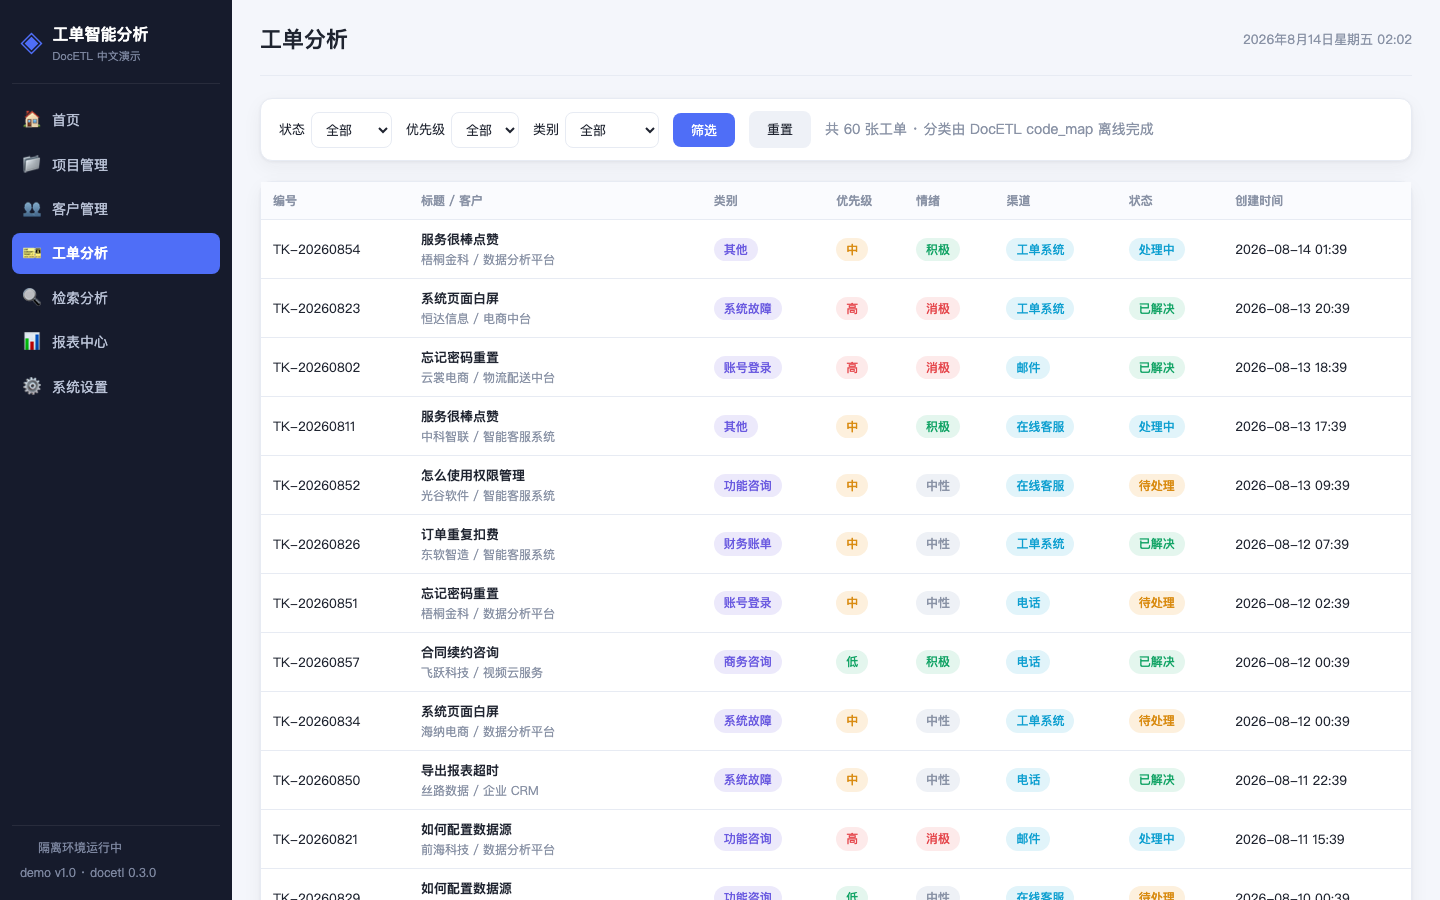Screen dimensions: 1440x900
Task: Open the 首页 menu item
Action: 116,120
